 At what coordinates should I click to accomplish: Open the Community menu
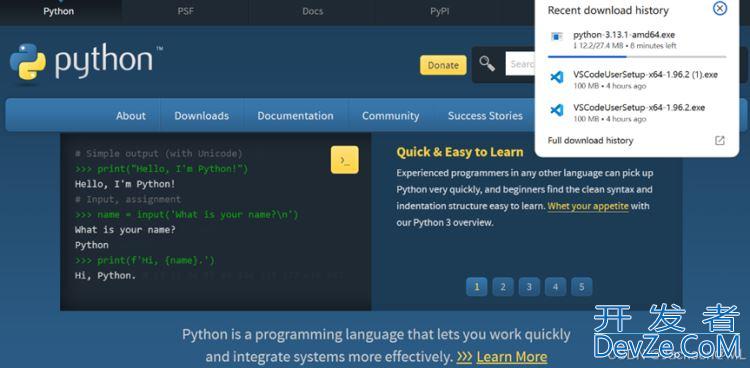tap(390, 116)
